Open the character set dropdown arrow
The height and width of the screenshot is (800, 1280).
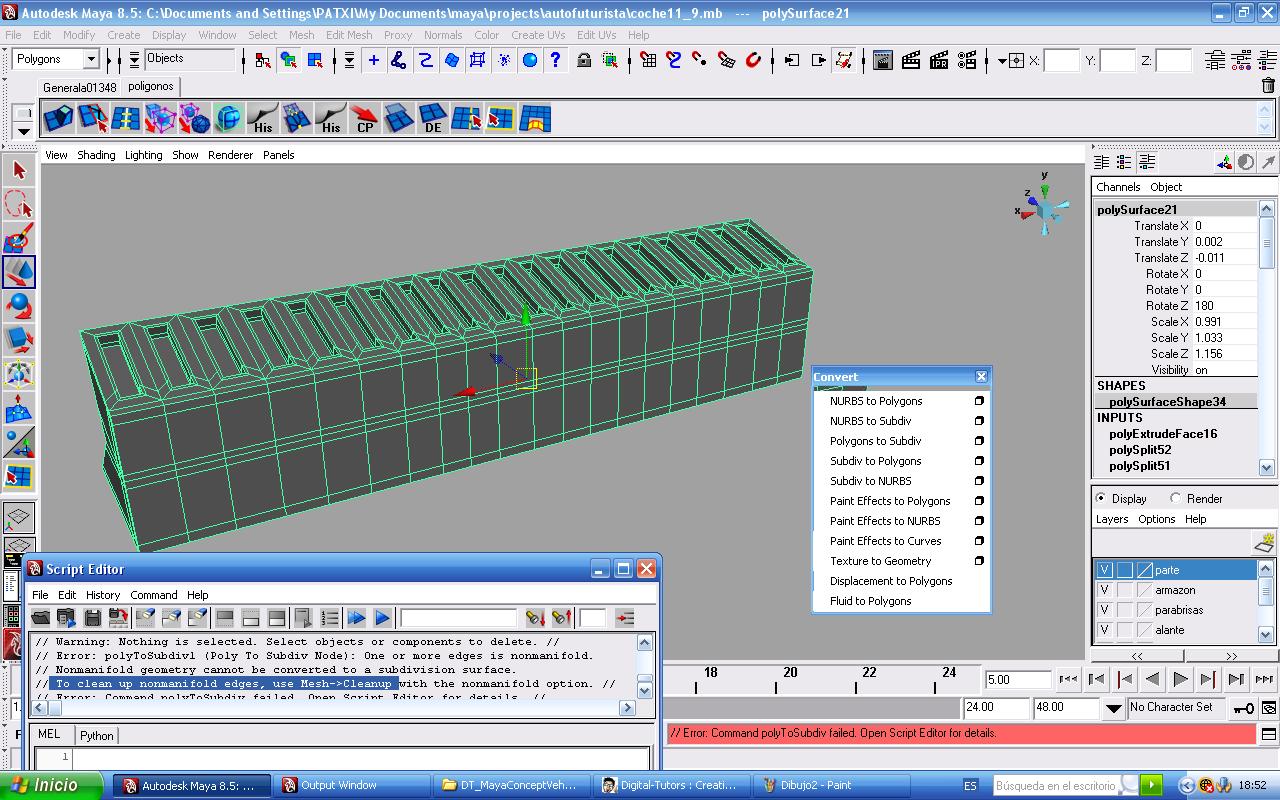(1113, 708)
